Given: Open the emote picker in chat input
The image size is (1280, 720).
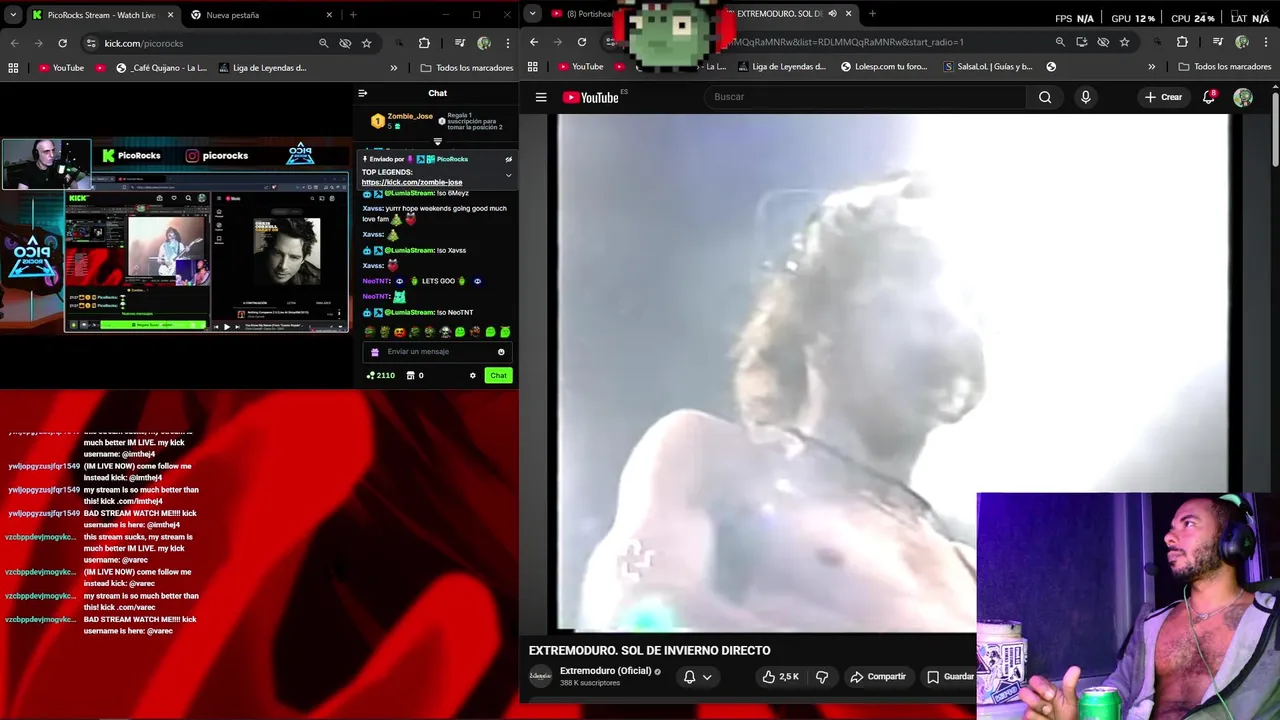Looking at the screenshot, I should point(501,352).
